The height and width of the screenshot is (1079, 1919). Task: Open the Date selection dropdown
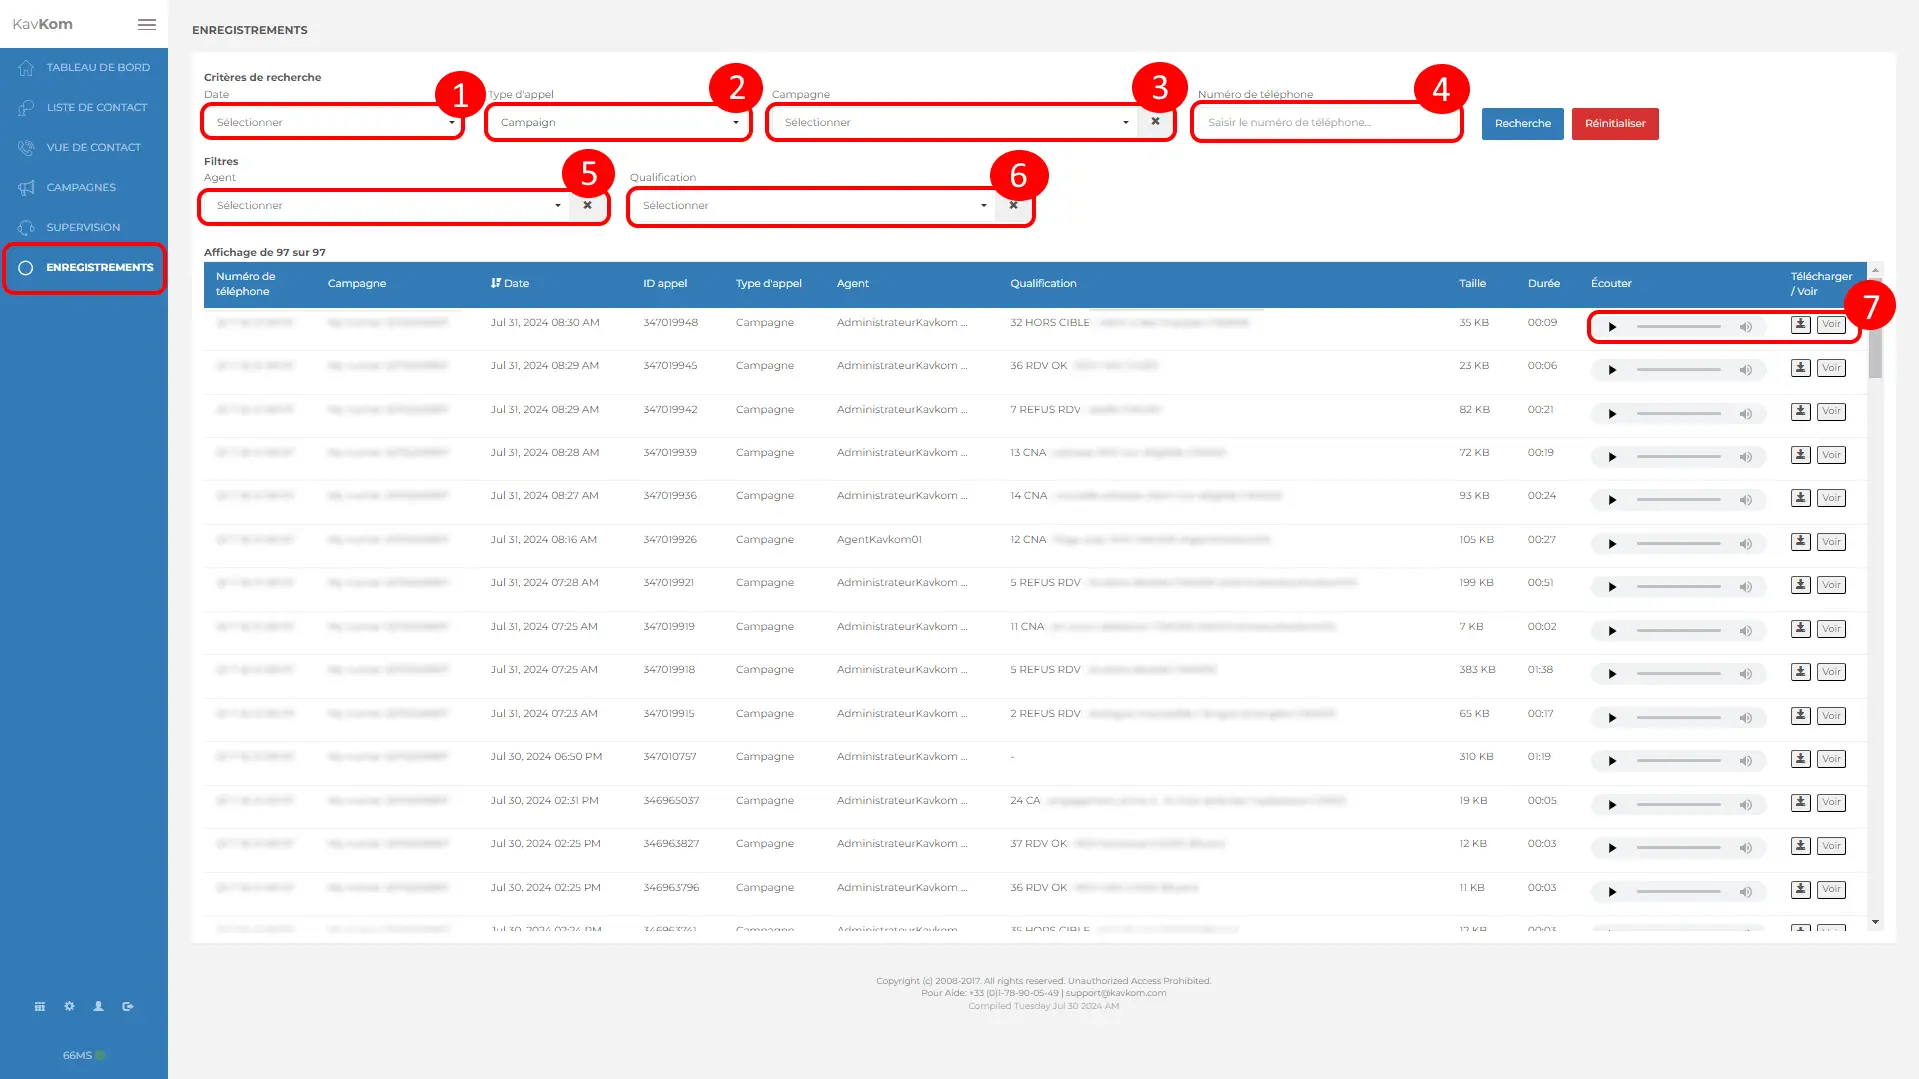click(331, 122)
